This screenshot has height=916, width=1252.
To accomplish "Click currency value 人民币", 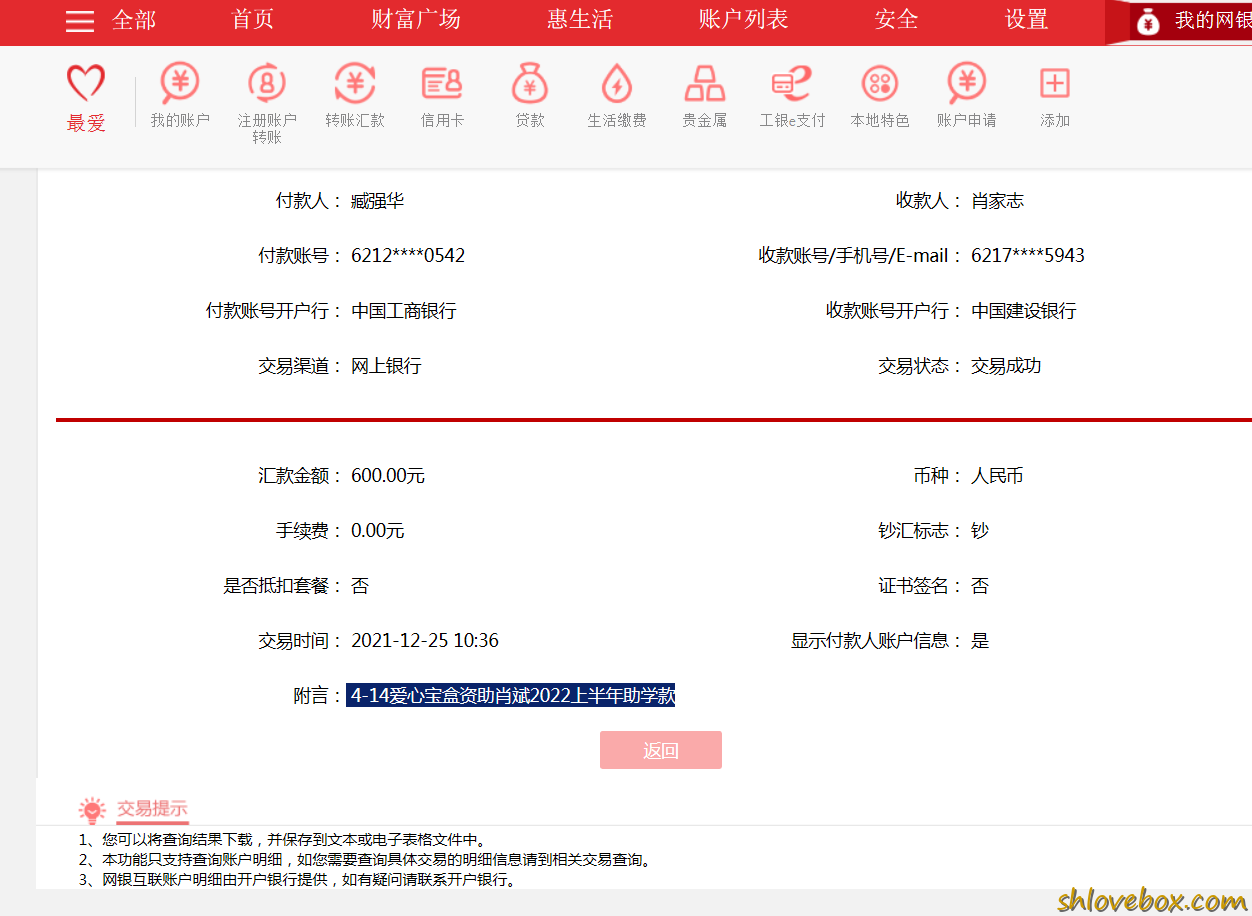I will click(x=997, y=476).
